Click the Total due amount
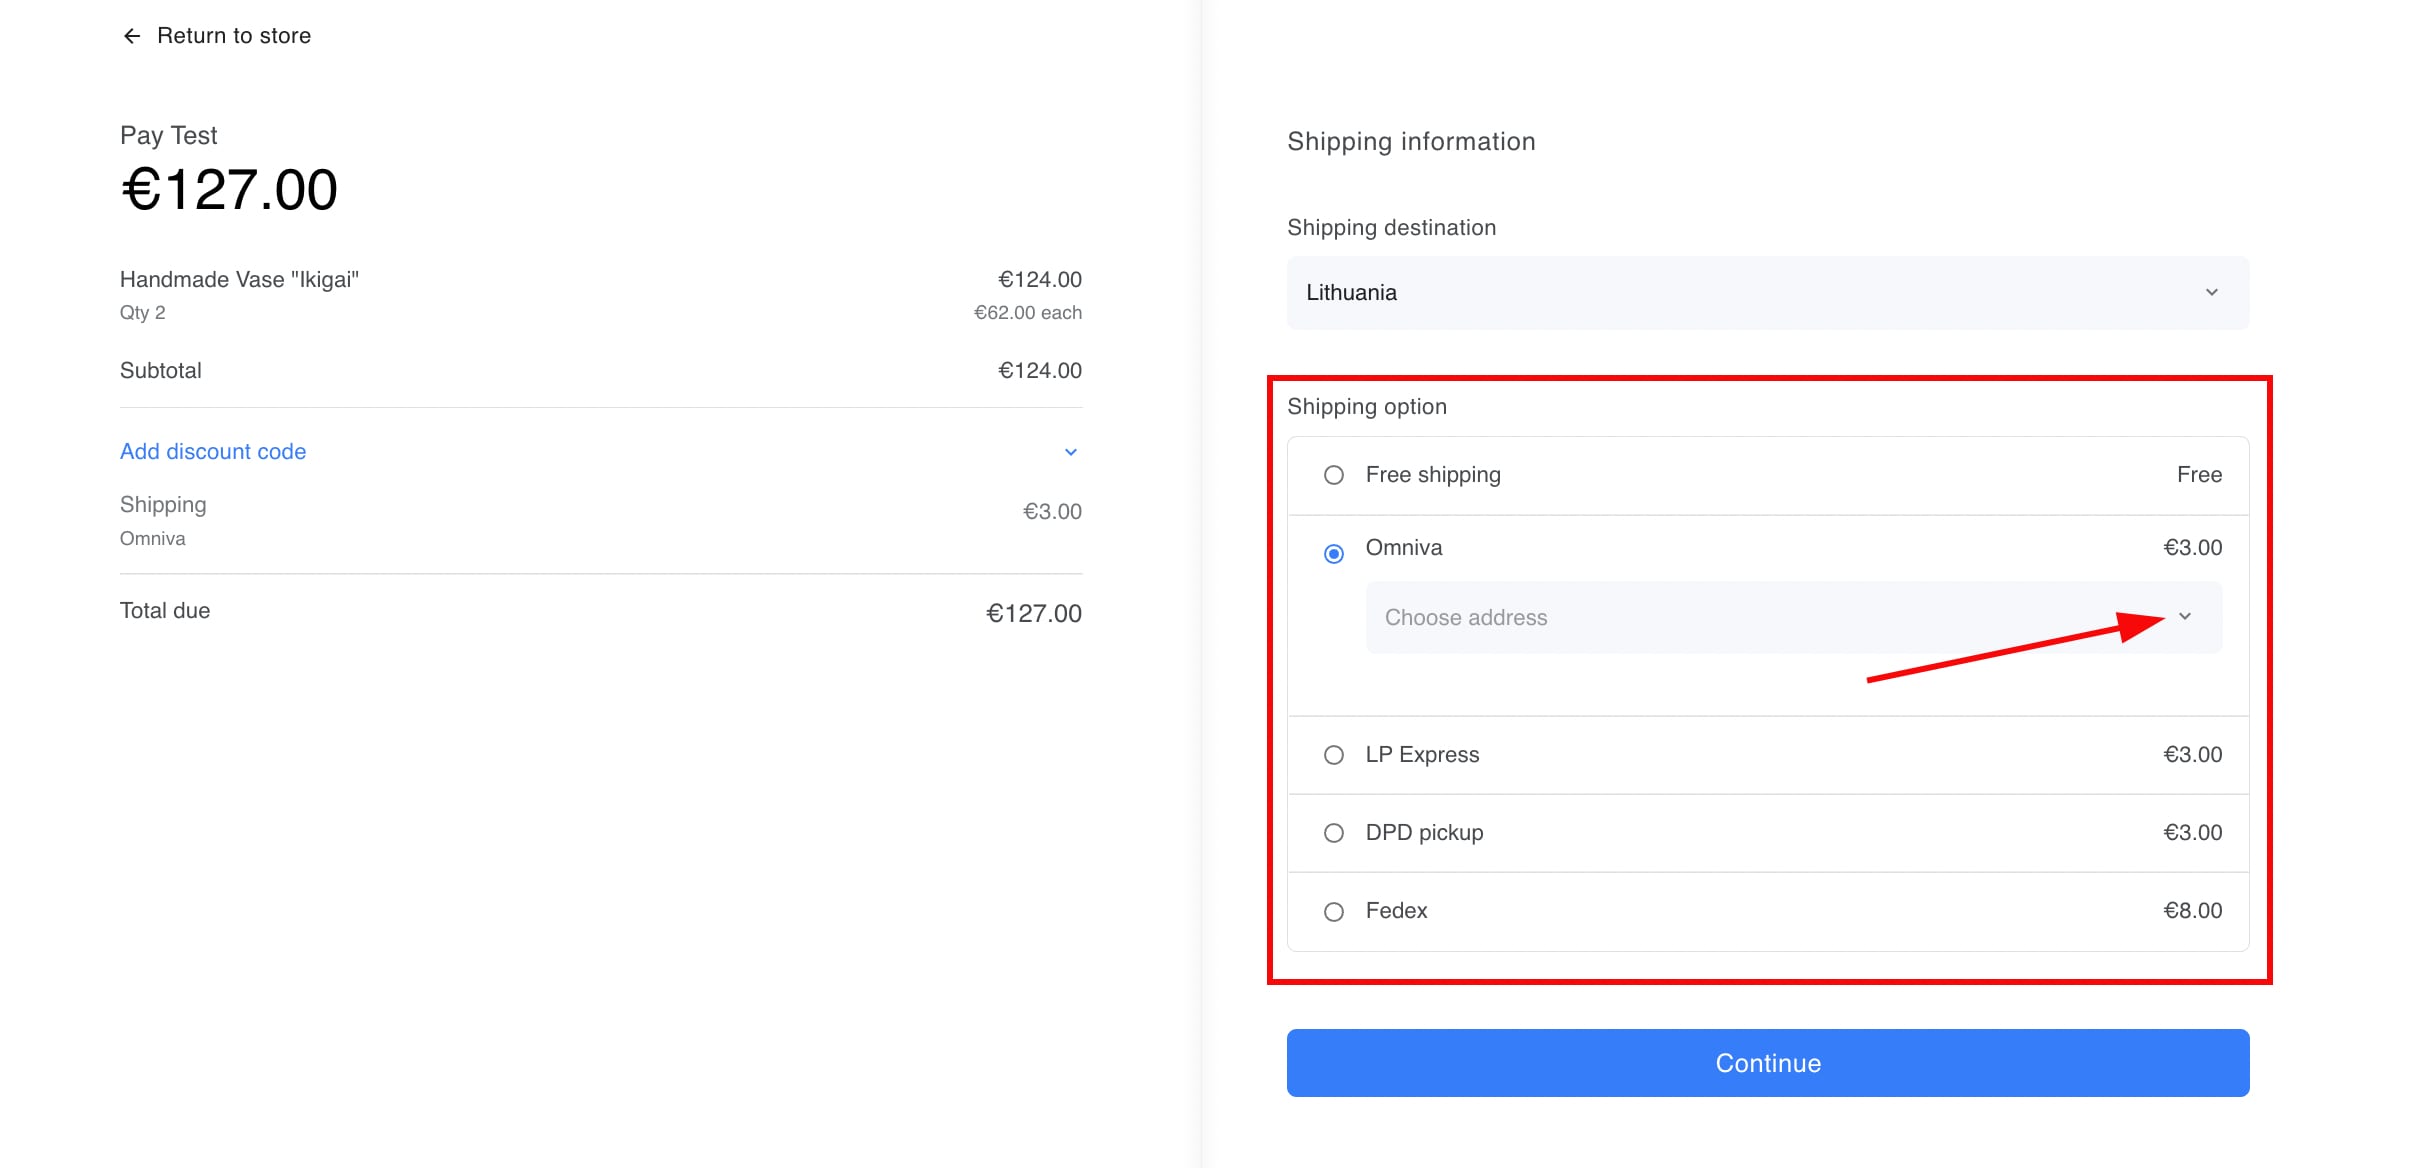Viewport: 2418px width, 1168px height. [1033, 612]
